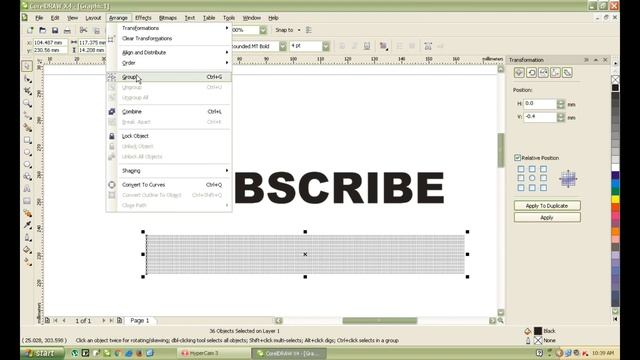Image resolution: width=640 pixels, height=360 pixels.
Task: Select the Rectangle tool in the toolbox
Action: point(27,140)
